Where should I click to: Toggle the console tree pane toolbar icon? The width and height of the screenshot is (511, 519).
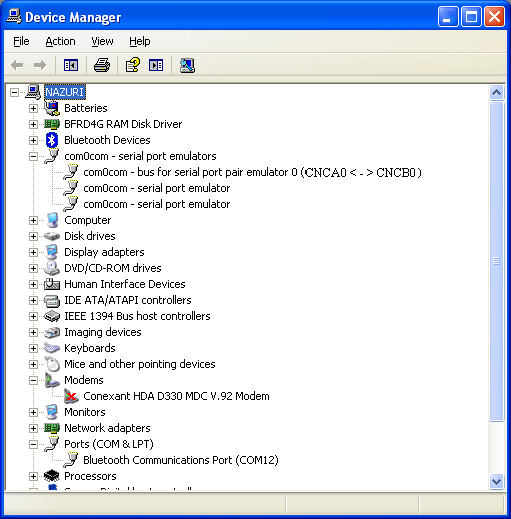click(71, 65)
